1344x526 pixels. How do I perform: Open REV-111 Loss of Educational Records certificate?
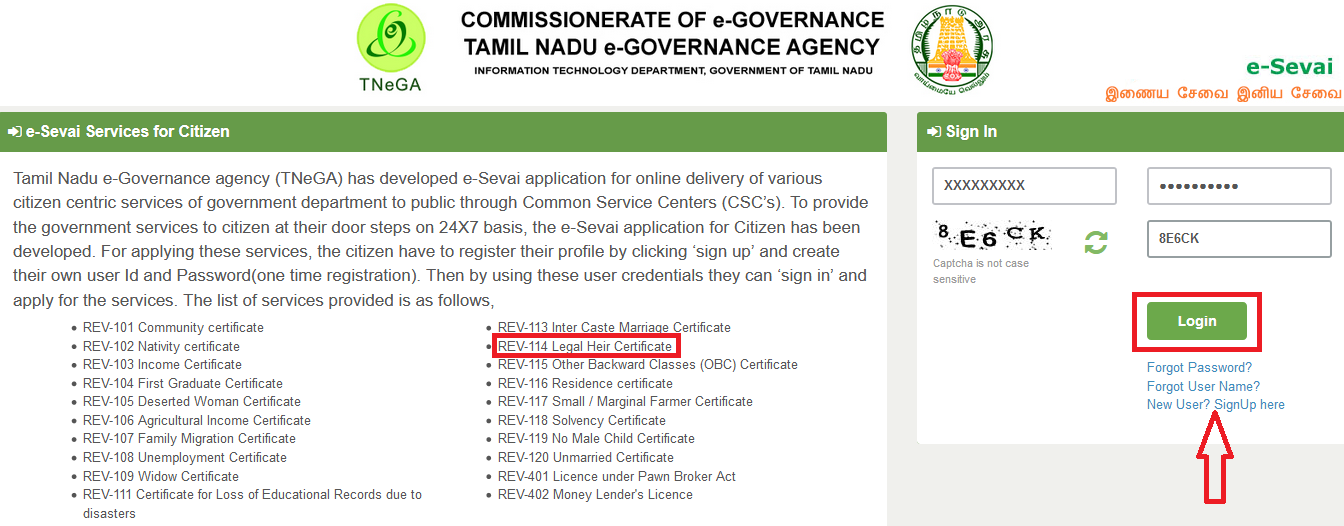[252, 503]
